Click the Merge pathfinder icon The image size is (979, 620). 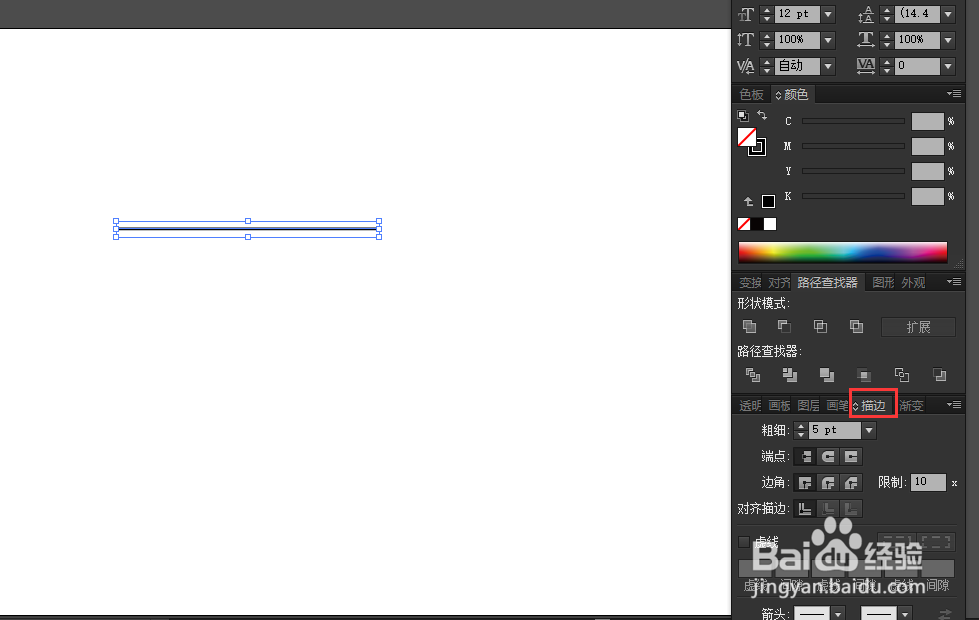coord(827,375)
